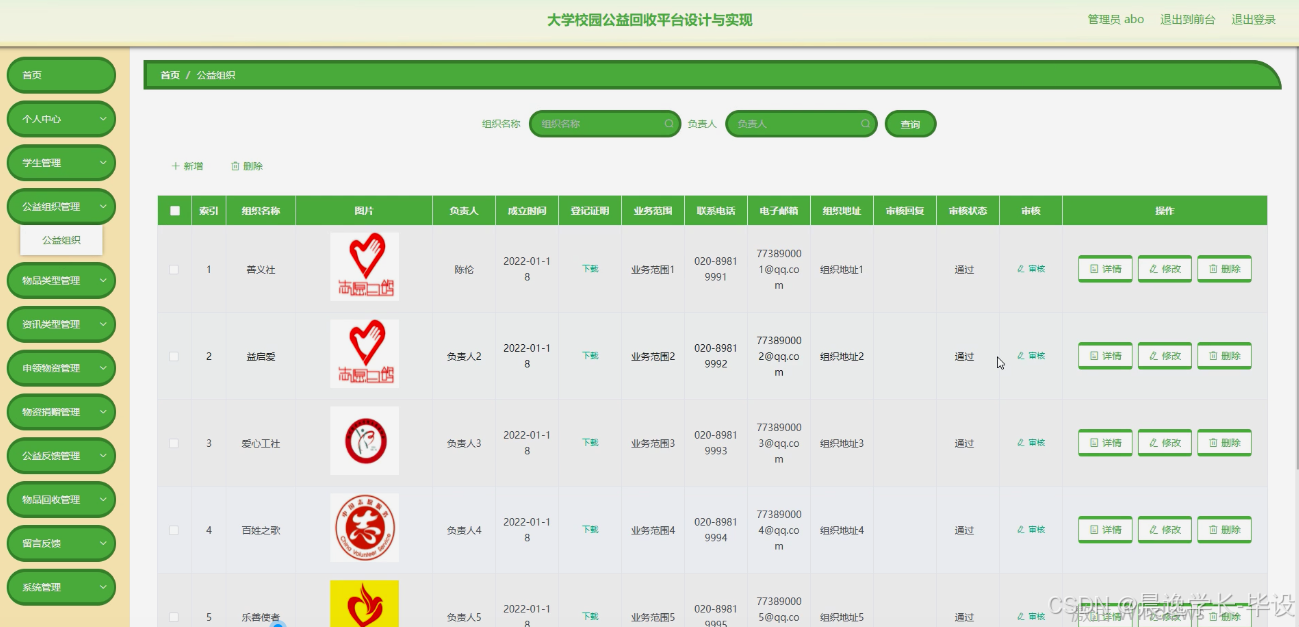The width and height of the screenshot is (1299, 627).
Task: Delete the 百姓之歌 row using 删除 button
Action: (x=1224, y=530)
